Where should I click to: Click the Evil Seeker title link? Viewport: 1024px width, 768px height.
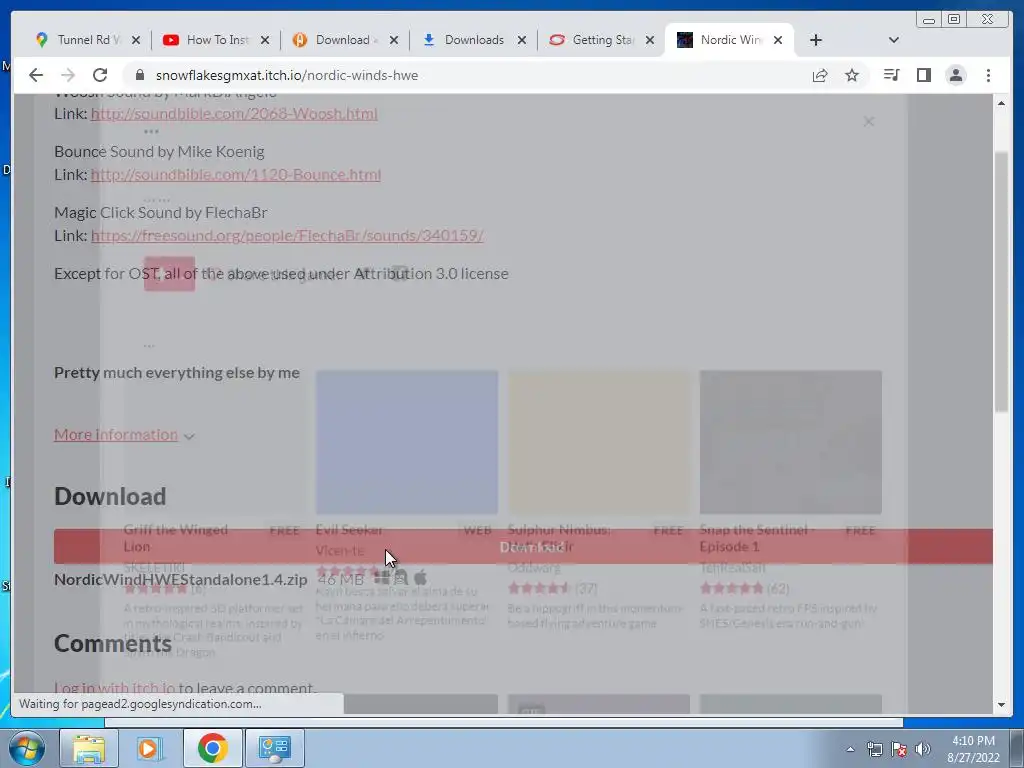tap(349, 530)
